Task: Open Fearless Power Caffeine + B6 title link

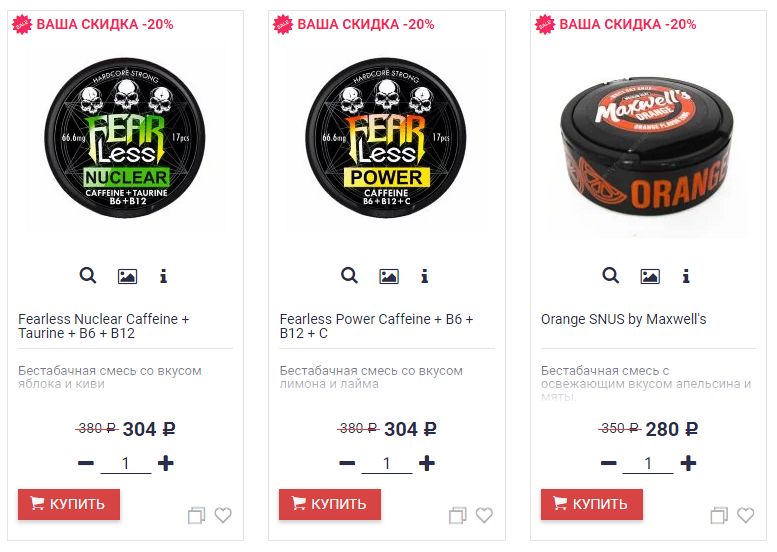Action: (x=376, y=326)
